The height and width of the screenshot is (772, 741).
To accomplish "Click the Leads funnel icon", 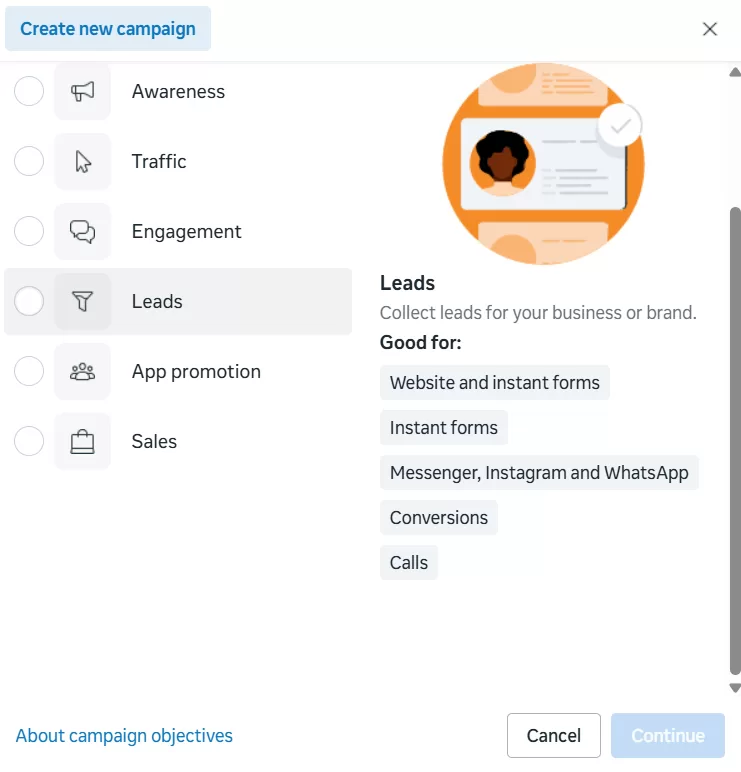I will pyautogui.click(x=82, y=302).
